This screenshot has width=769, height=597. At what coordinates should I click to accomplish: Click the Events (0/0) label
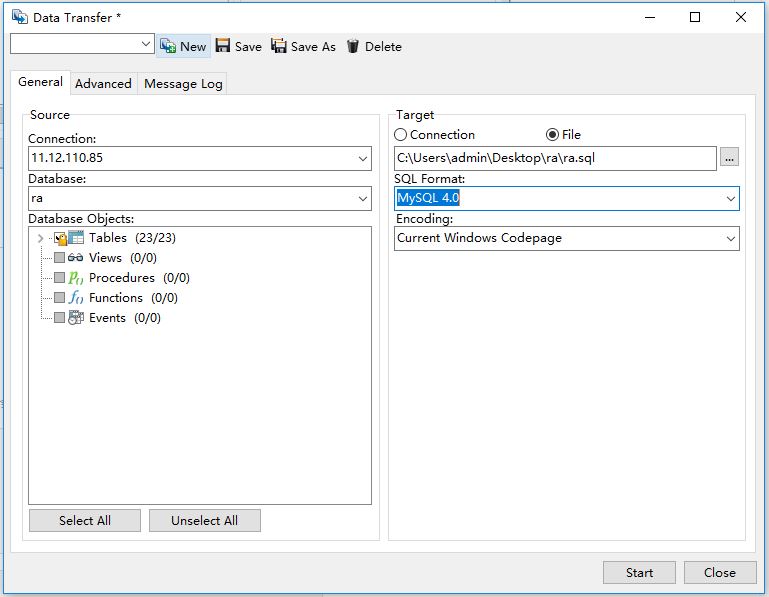click(x=125, y=318)
